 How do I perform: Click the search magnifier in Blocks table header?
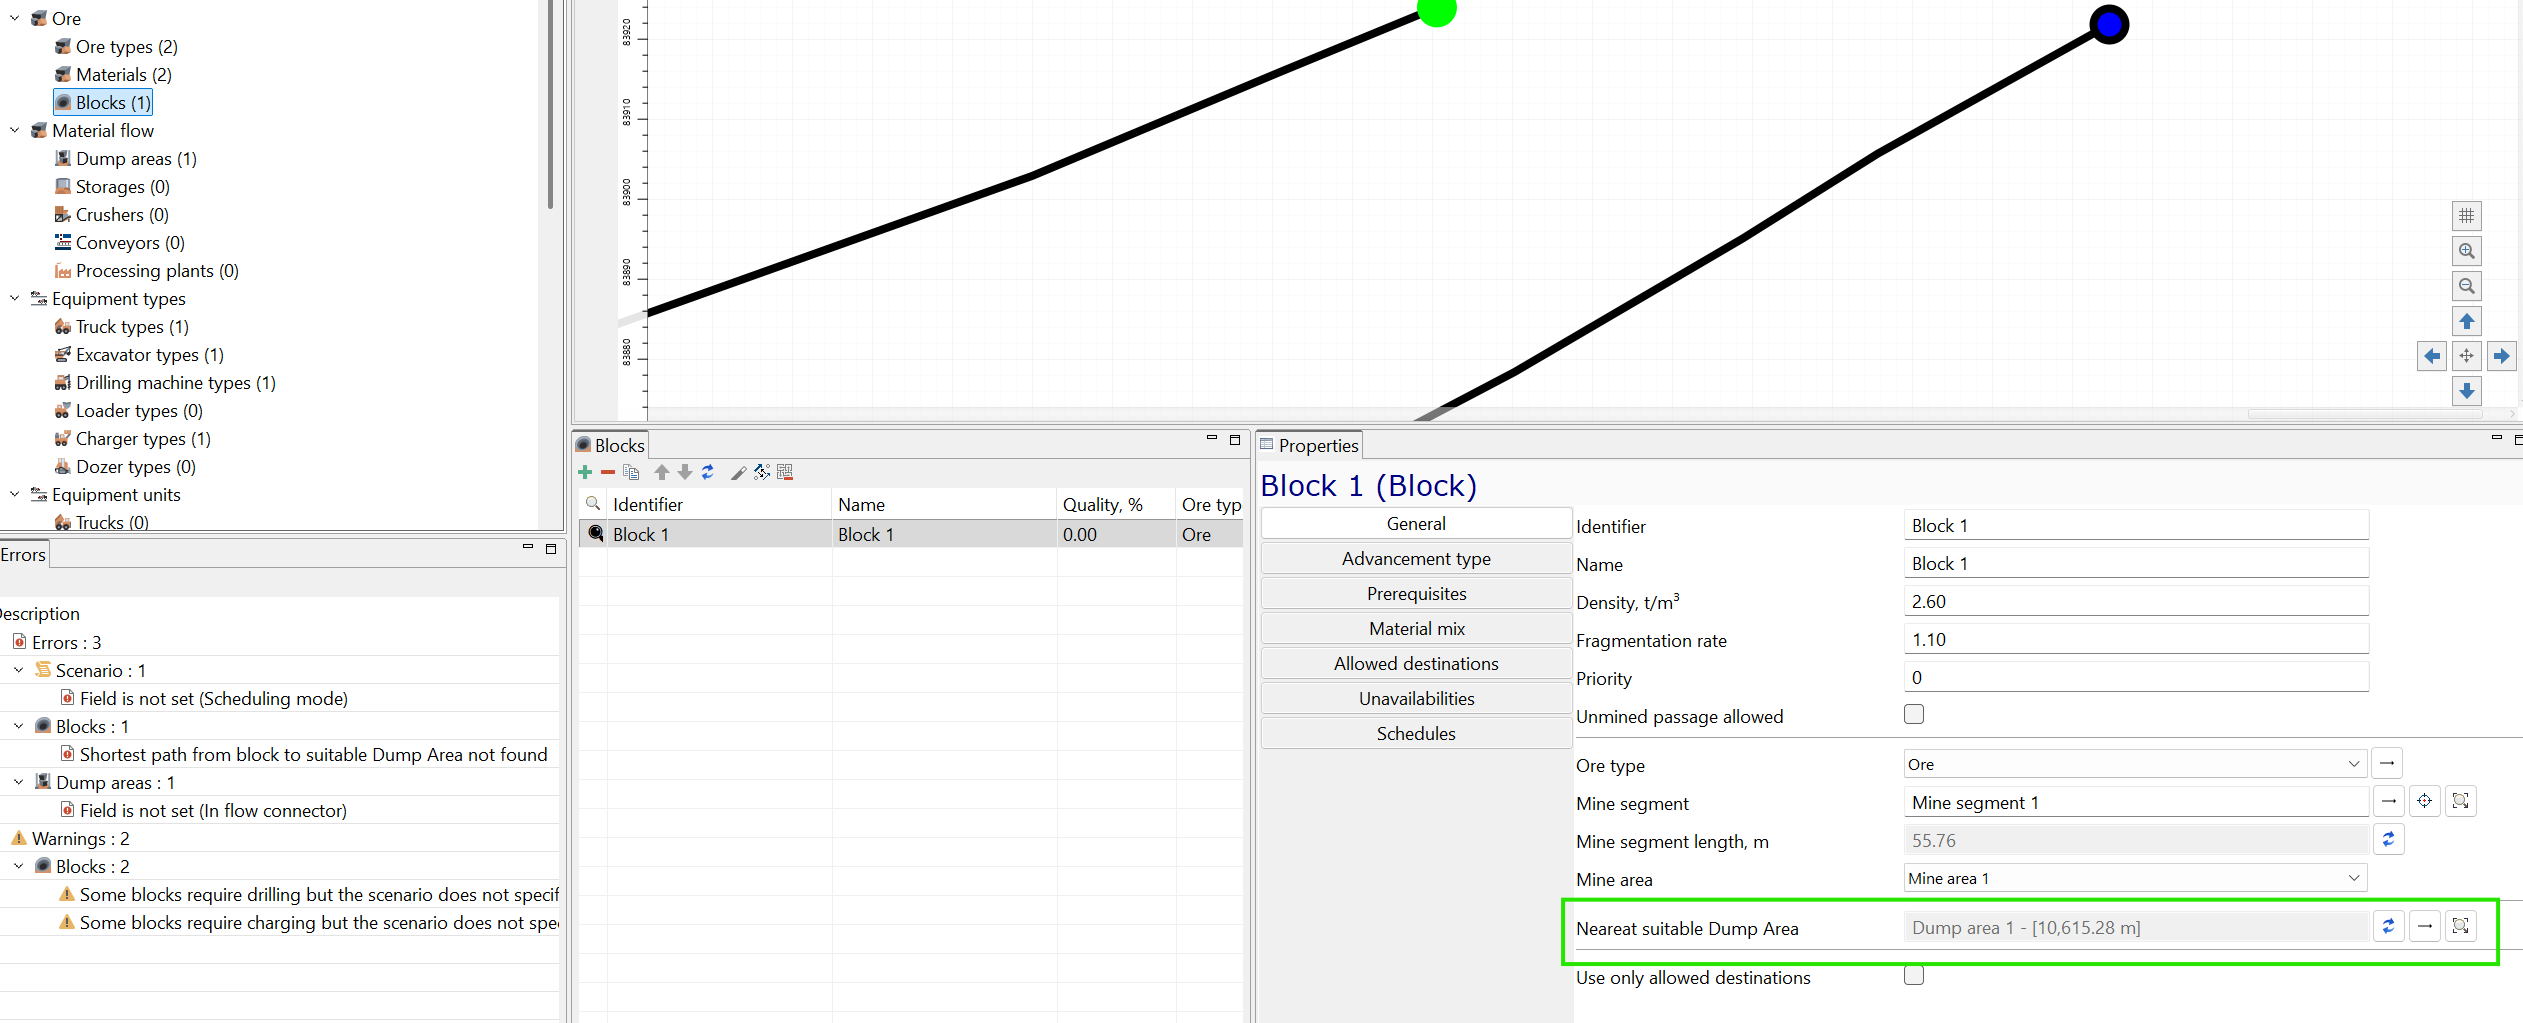coord(593,504)
